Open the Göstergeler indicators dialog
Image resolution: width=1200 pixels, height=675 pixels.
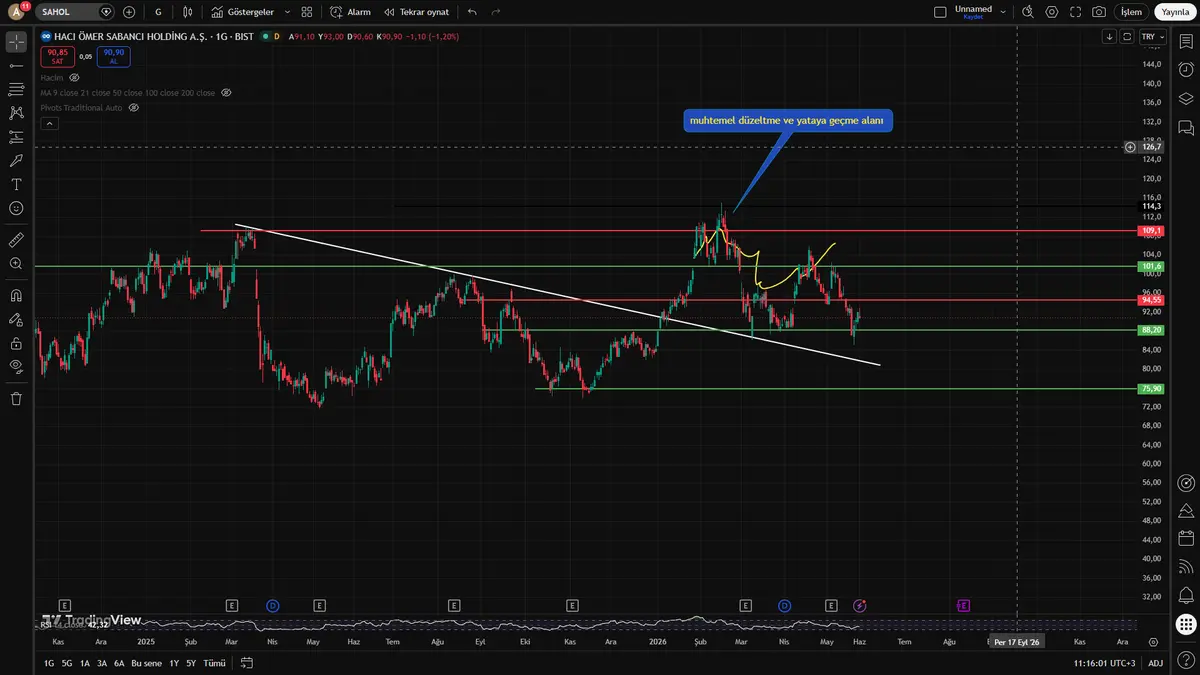(242, 12)
